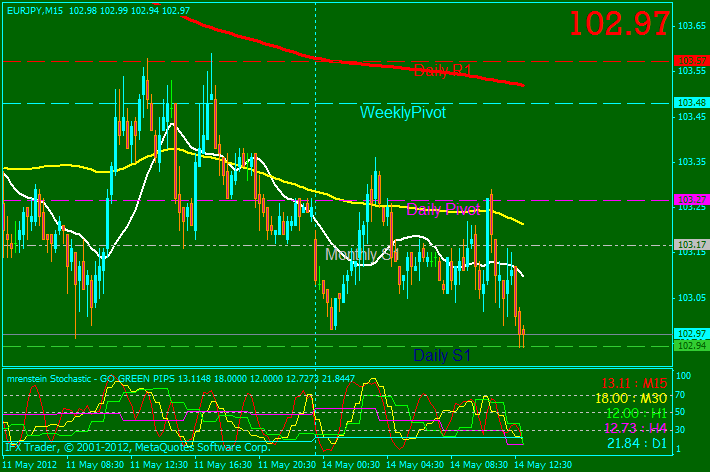Image resolution: width=710 pixels, height=472 pixels.
Task: Click the 103.48 price tag on axis
Action: click(x=691, y=103)
